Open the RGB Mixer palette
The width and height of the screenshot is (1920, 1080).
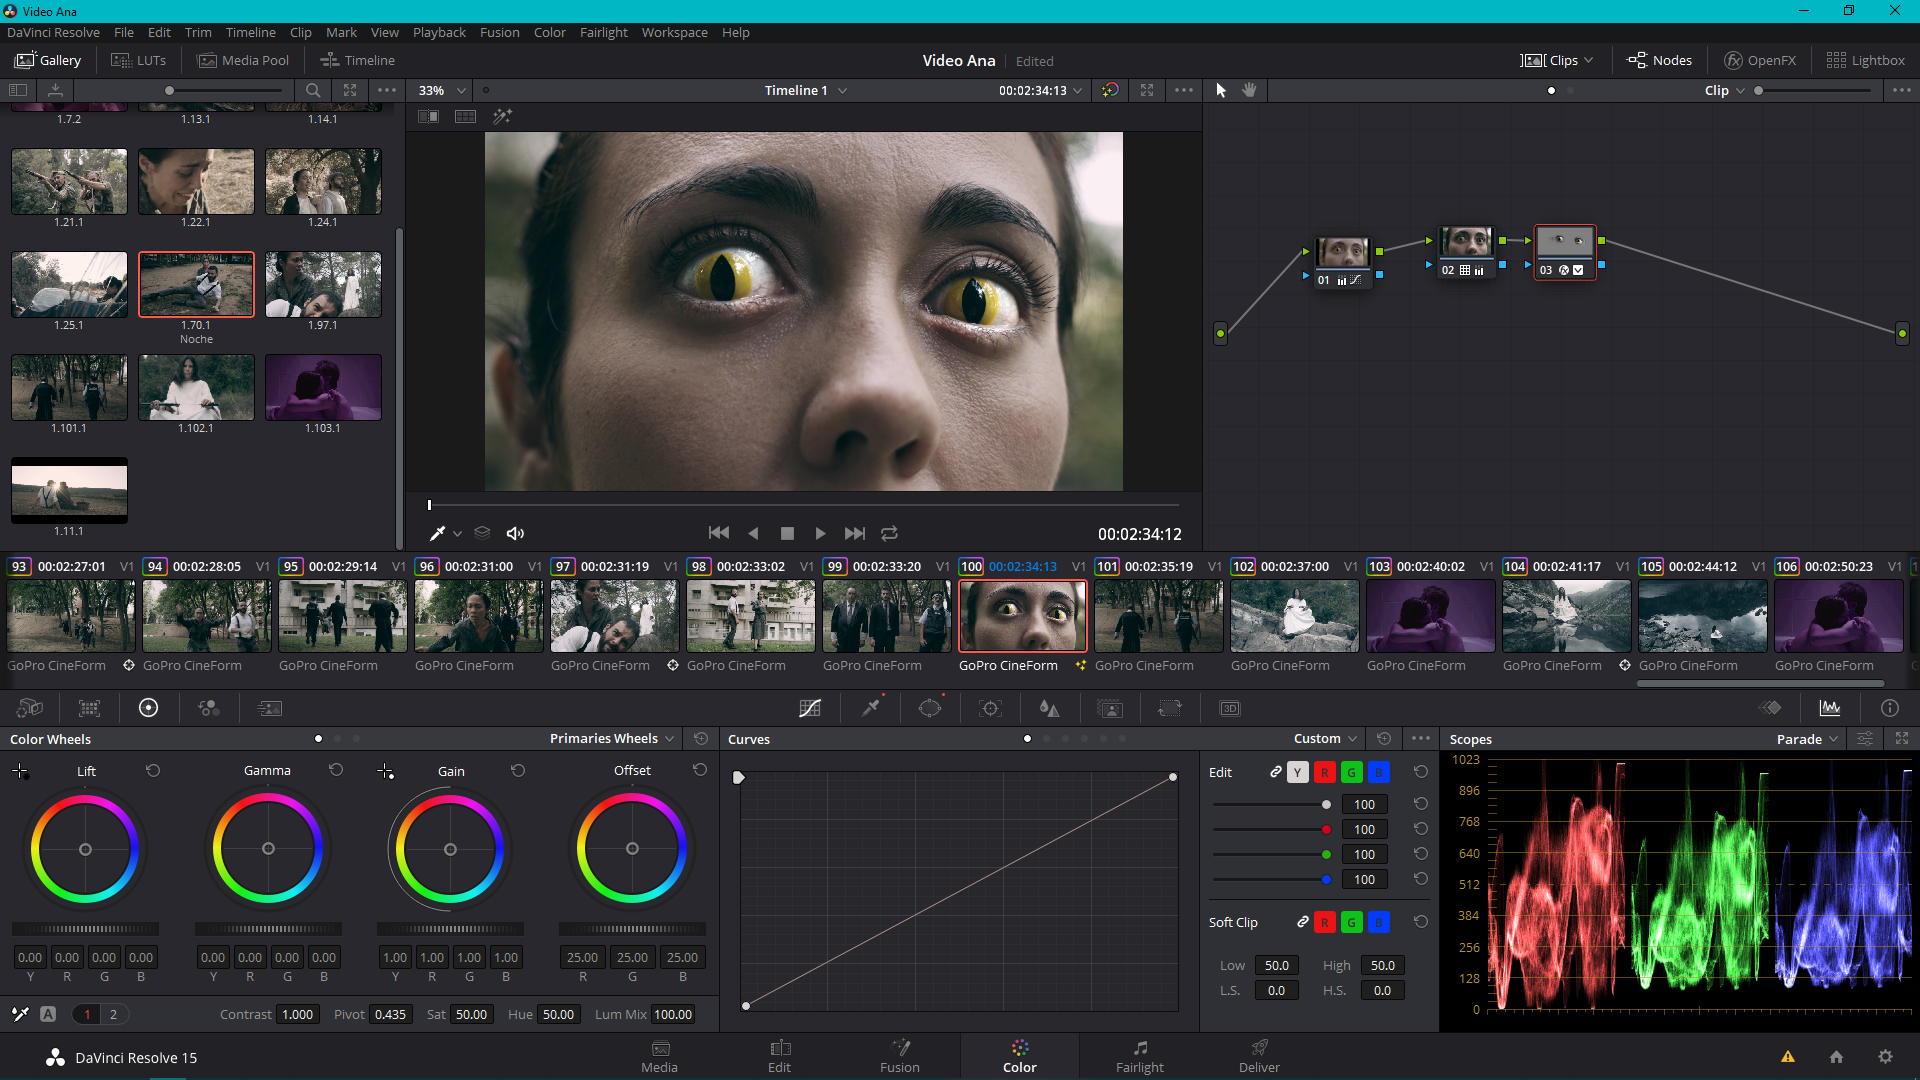click(209, 708)
